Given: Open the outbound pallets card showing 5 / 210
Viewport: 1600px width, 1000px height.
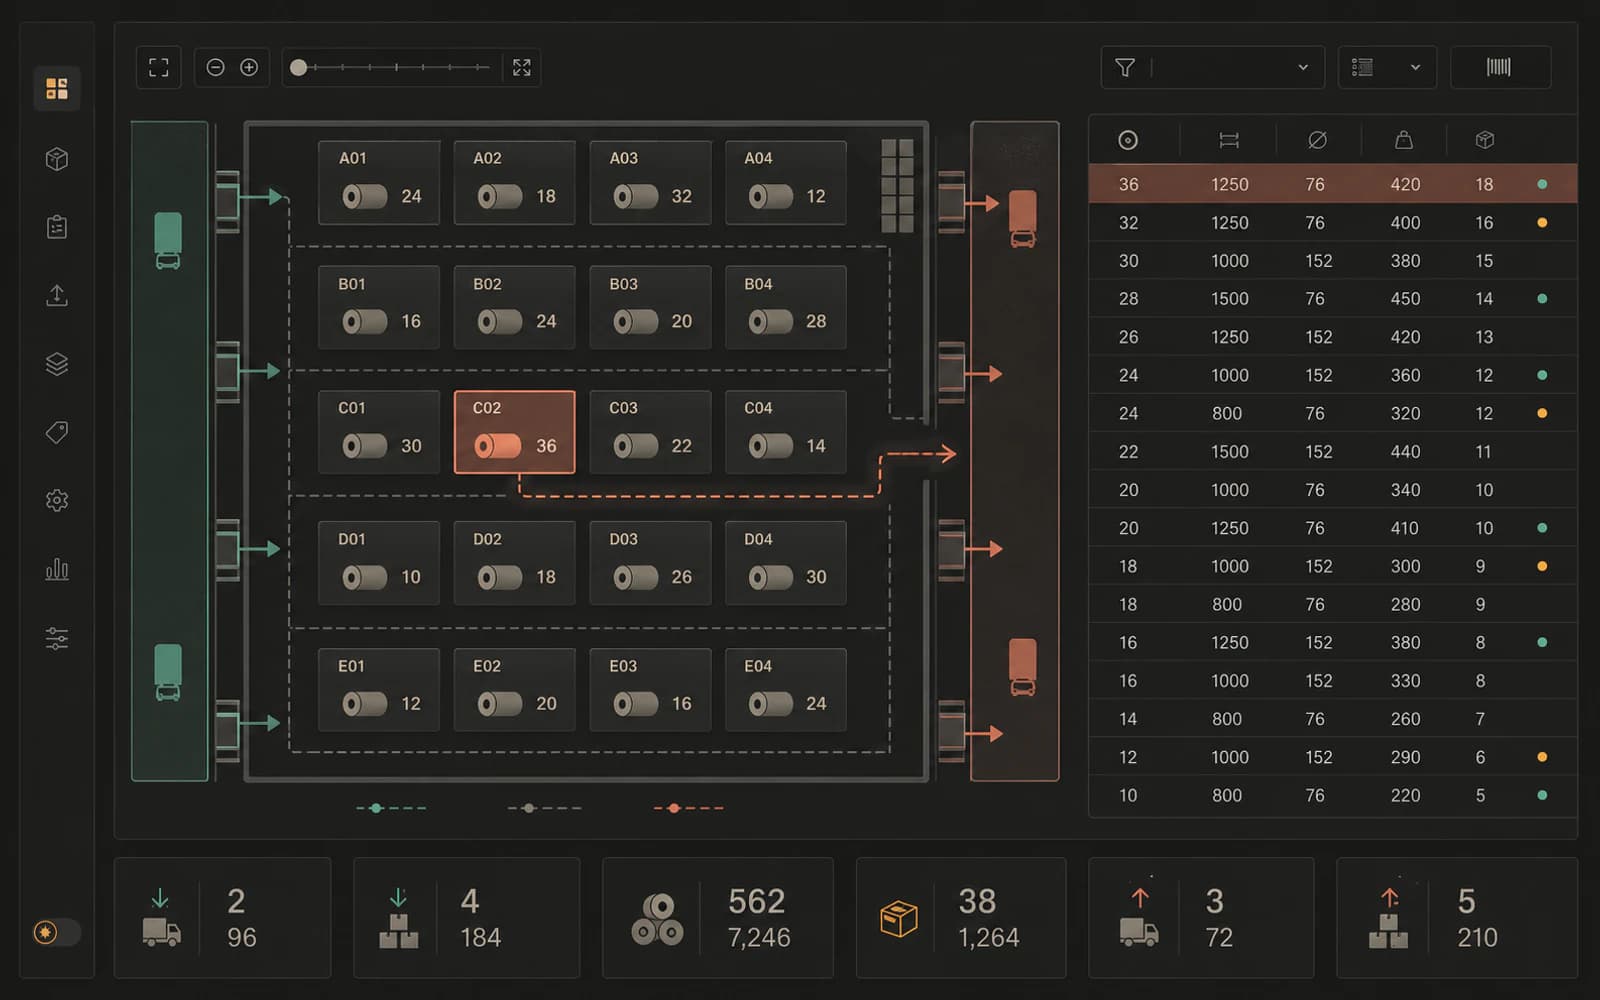Looking at the screenshot, I should 1457,918.
